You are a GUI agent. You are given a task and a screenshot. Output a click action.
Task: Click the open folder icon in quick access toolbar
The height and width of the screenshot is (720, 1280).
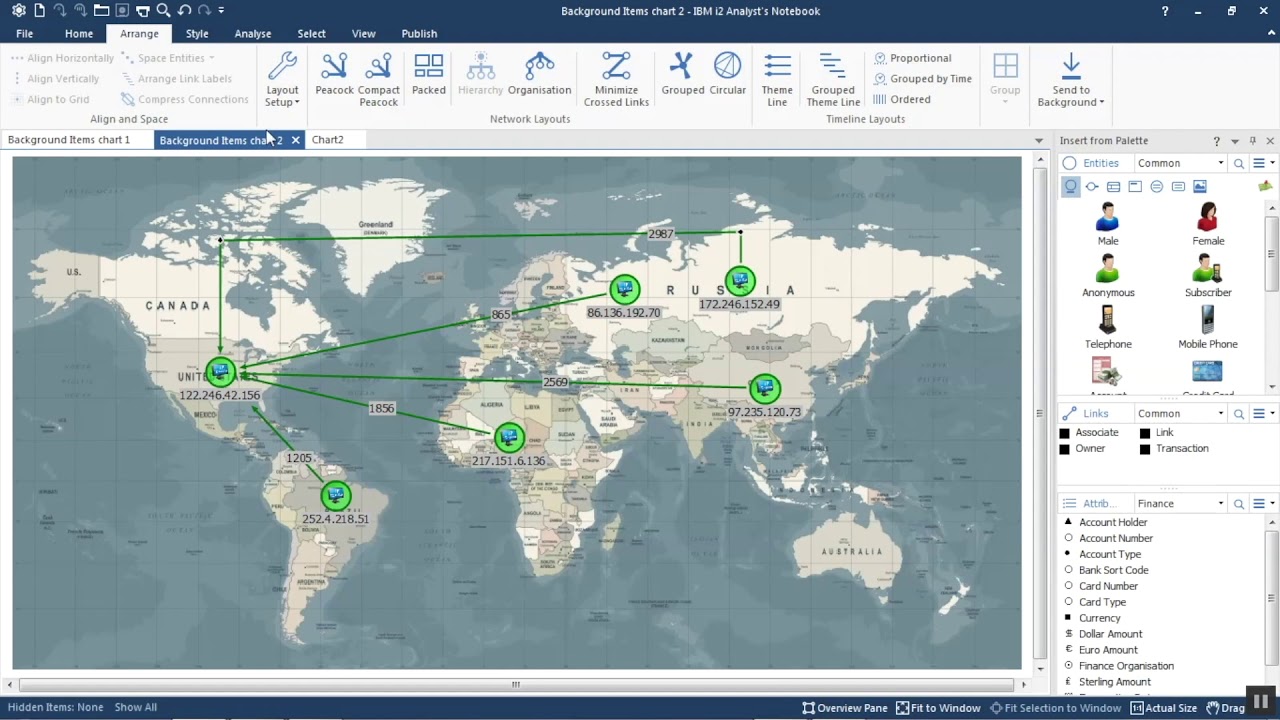coord(102,11)
